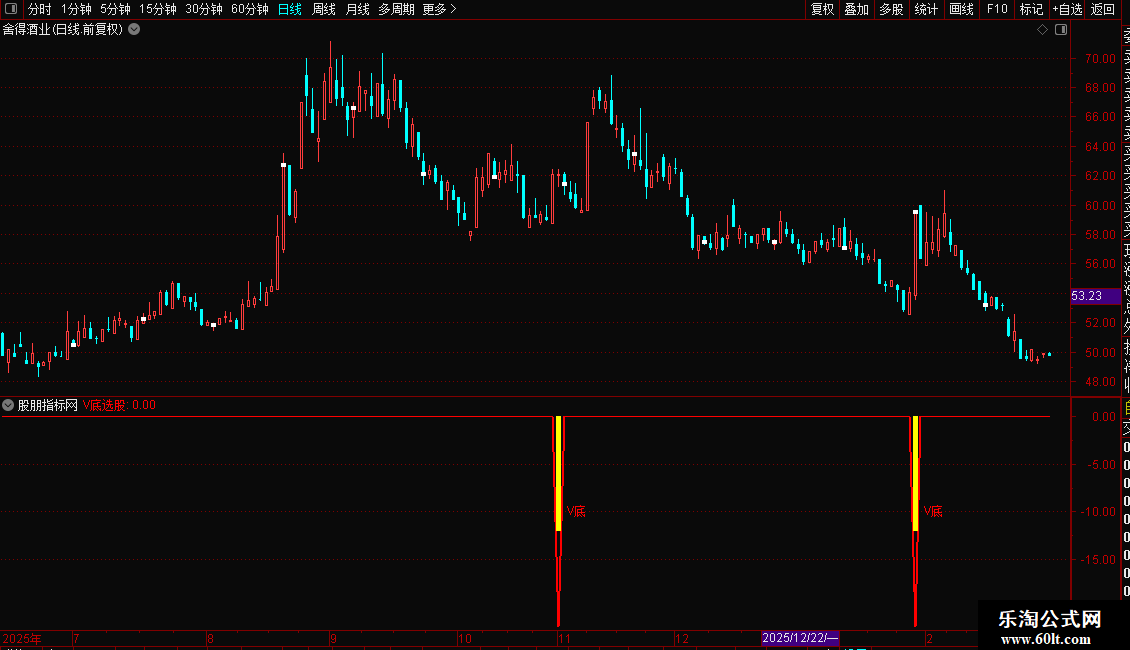Click the -10.00 indicator axis label

pyautogui.click(x=1100, y=512)
